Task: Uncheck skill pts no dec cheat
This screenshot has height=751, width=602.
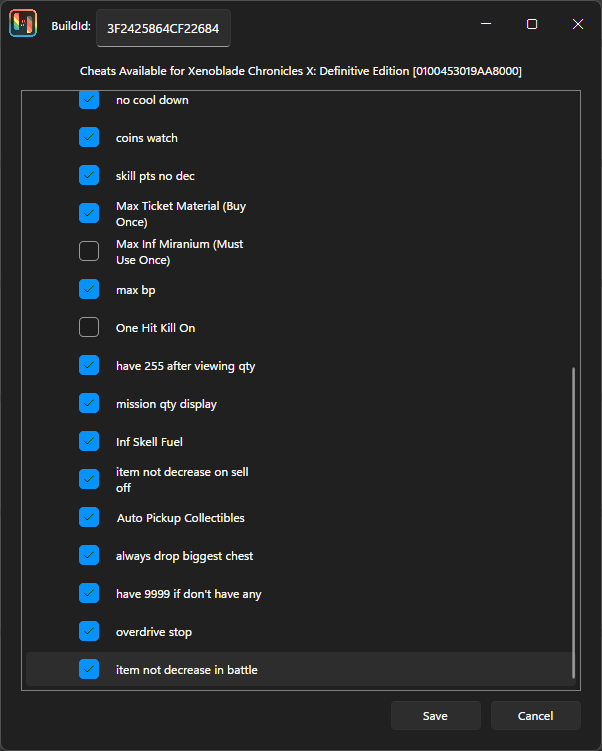Action: tap(89, 175)
